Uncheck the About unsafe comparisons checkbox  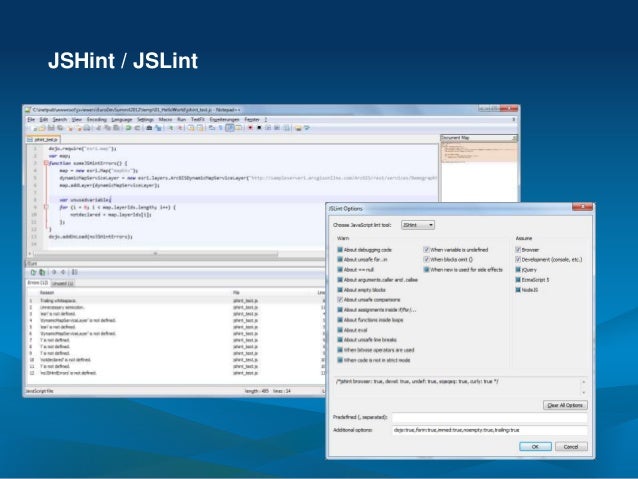[x=340, y=300]
